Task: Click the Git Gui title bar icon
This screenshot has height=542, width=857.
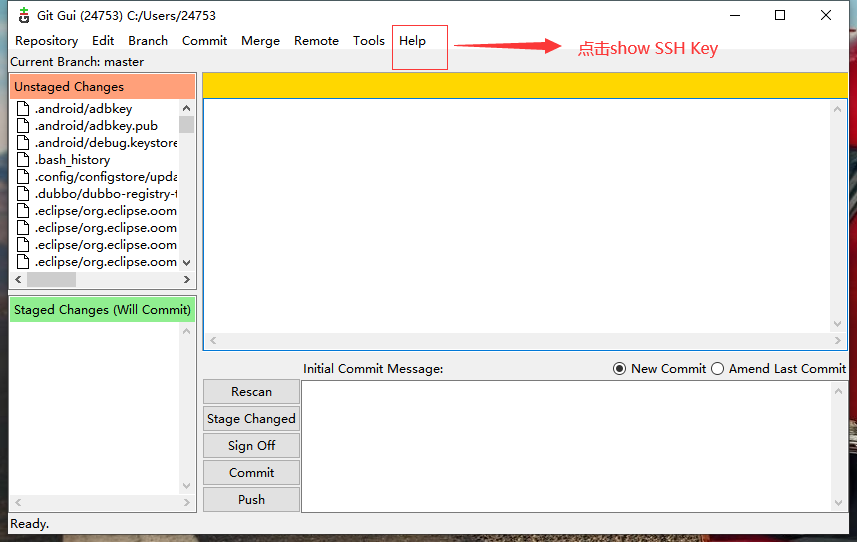Action: point(24,15)
